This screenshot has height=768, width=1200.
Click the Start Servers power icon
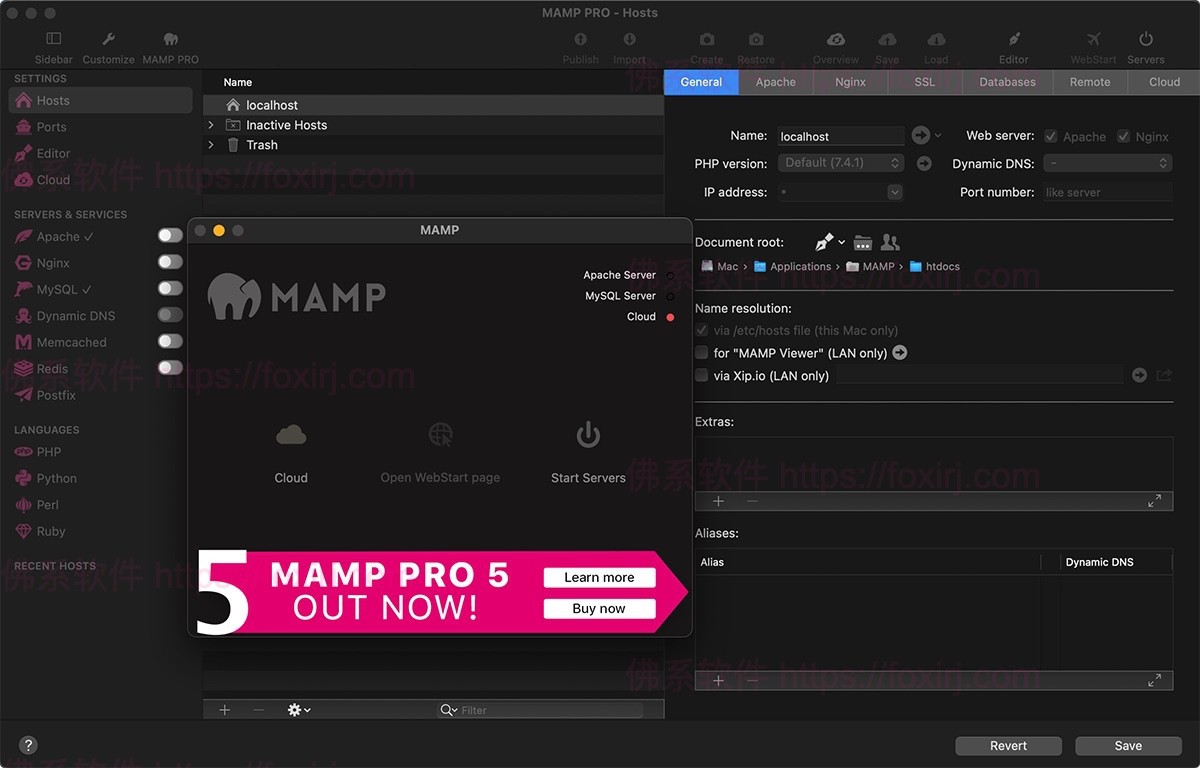pyautogui.click(x=588, y=435)
